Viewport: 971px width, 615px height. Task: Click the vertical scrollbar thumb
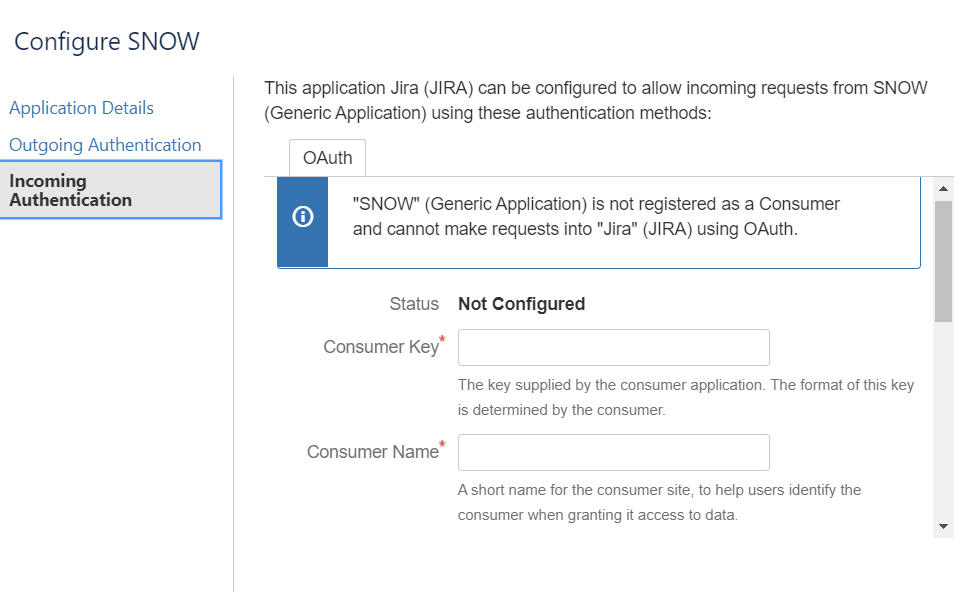tap(943, 261)
